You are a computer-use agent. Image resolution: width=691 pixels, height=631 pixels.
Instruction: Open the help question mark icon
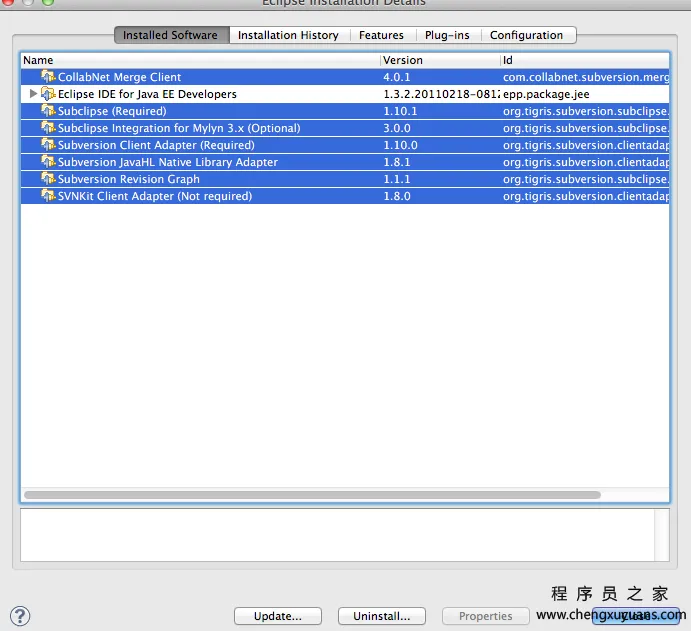point(20,616)
